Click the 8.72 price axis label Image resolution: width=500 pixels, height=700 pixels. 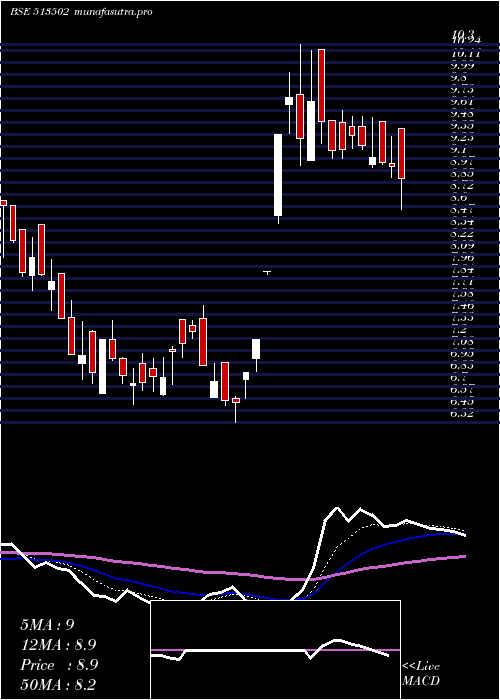pos(463,186)
